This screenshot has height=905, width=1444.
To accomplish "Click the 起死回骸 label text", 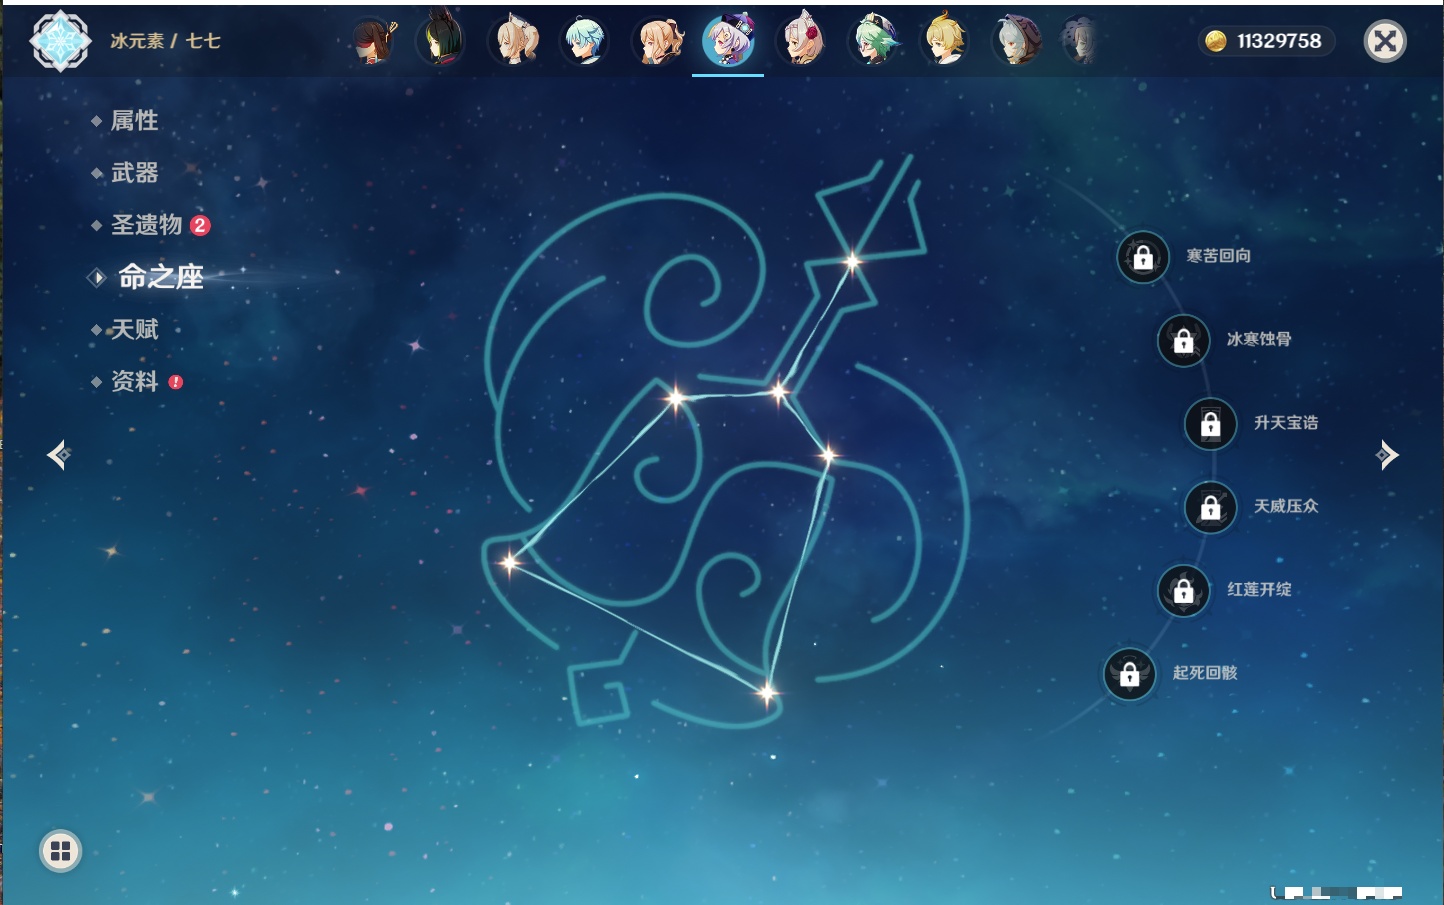I will pos(1205,672).
